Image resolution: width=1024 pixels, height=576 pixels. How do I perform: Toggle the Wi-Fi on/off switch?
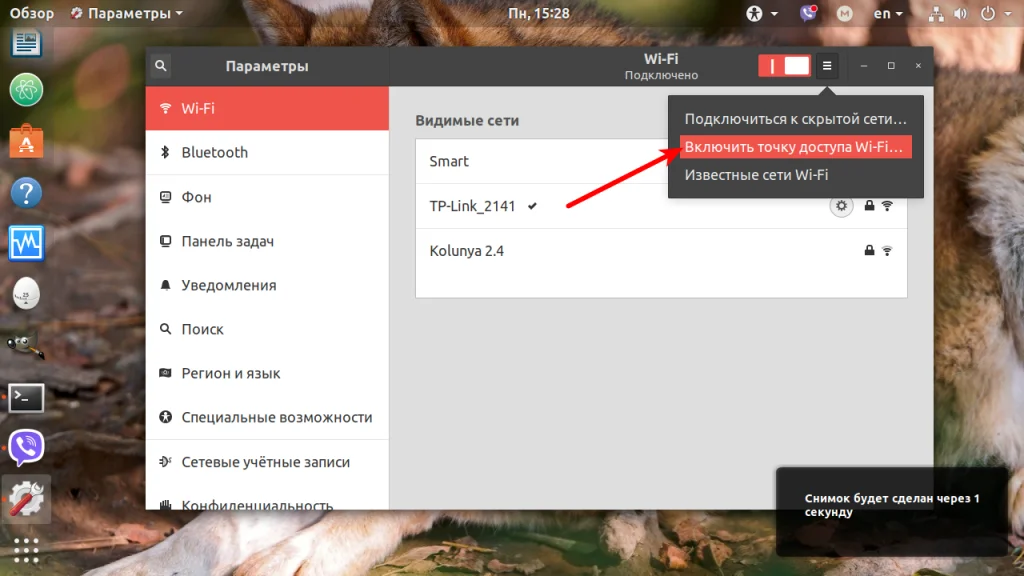784,65
